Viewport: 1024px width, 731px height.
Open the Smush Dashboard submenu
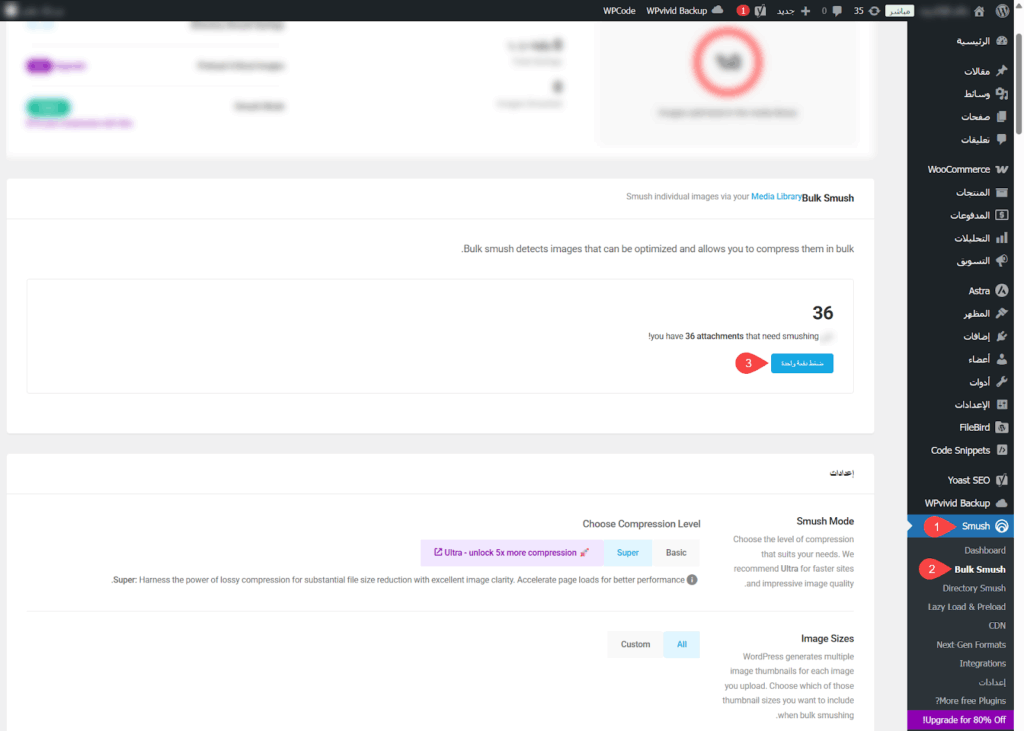pos(984,550)
